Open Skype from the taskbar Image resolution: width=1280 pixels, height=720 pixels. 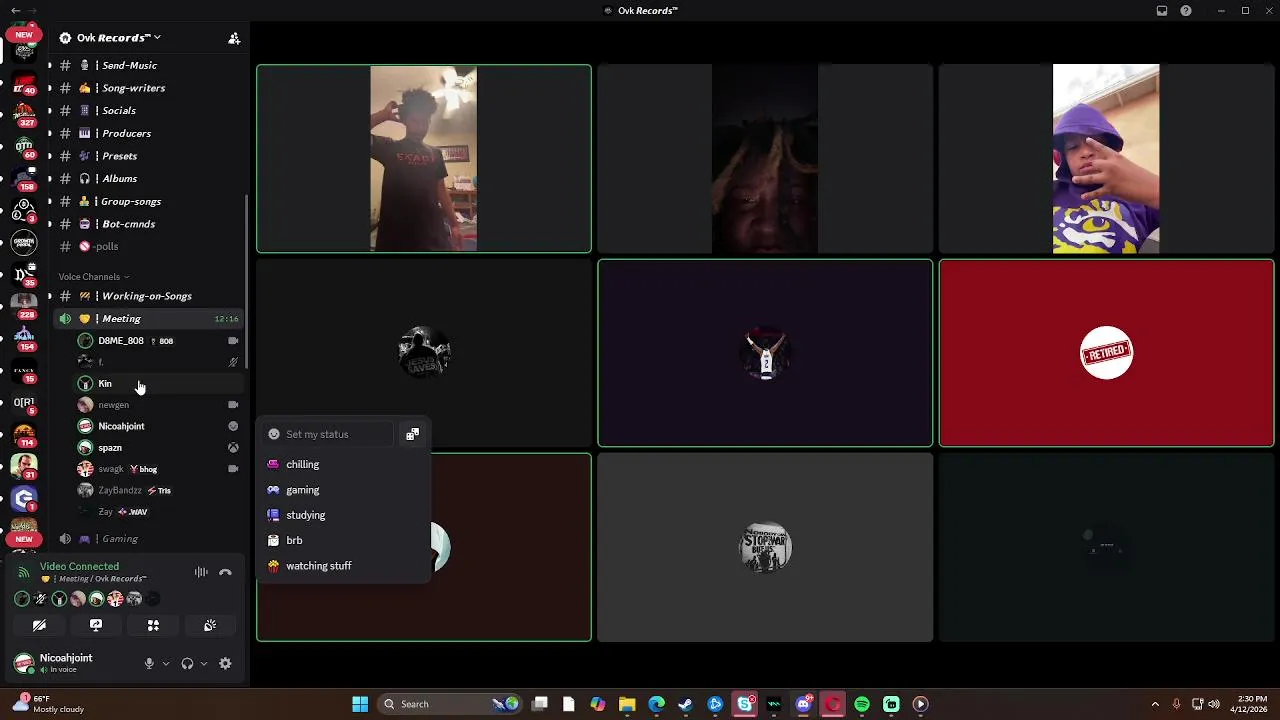[744, 704]
